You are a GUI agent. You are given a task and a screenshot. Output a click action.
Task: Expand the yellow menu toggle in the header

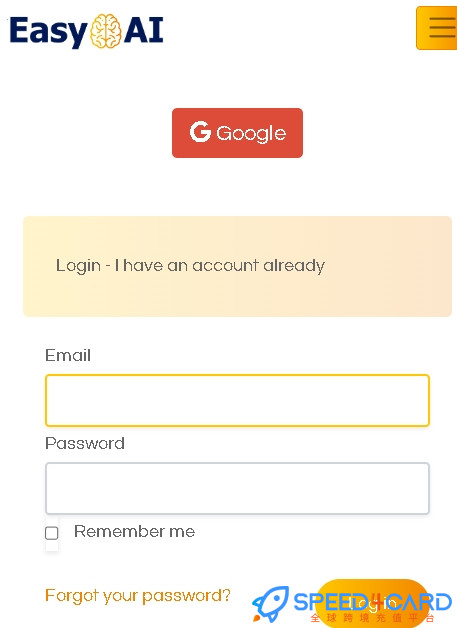pyautogui.click(x=437, y=28)
